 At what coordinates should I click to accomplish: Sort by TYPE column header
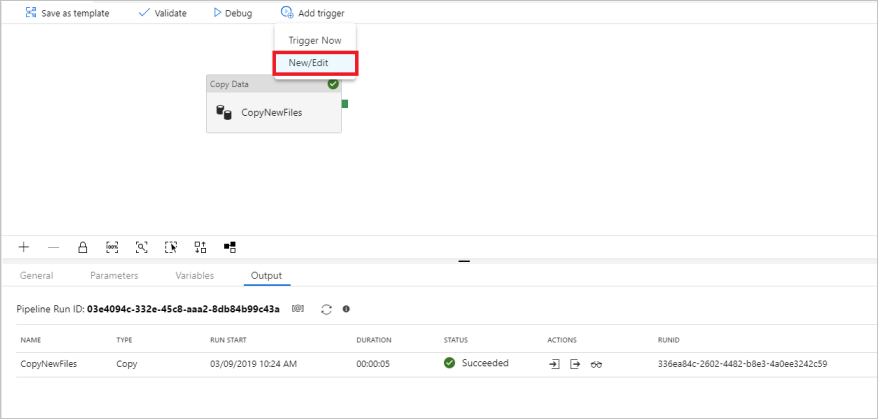(124, 340)
